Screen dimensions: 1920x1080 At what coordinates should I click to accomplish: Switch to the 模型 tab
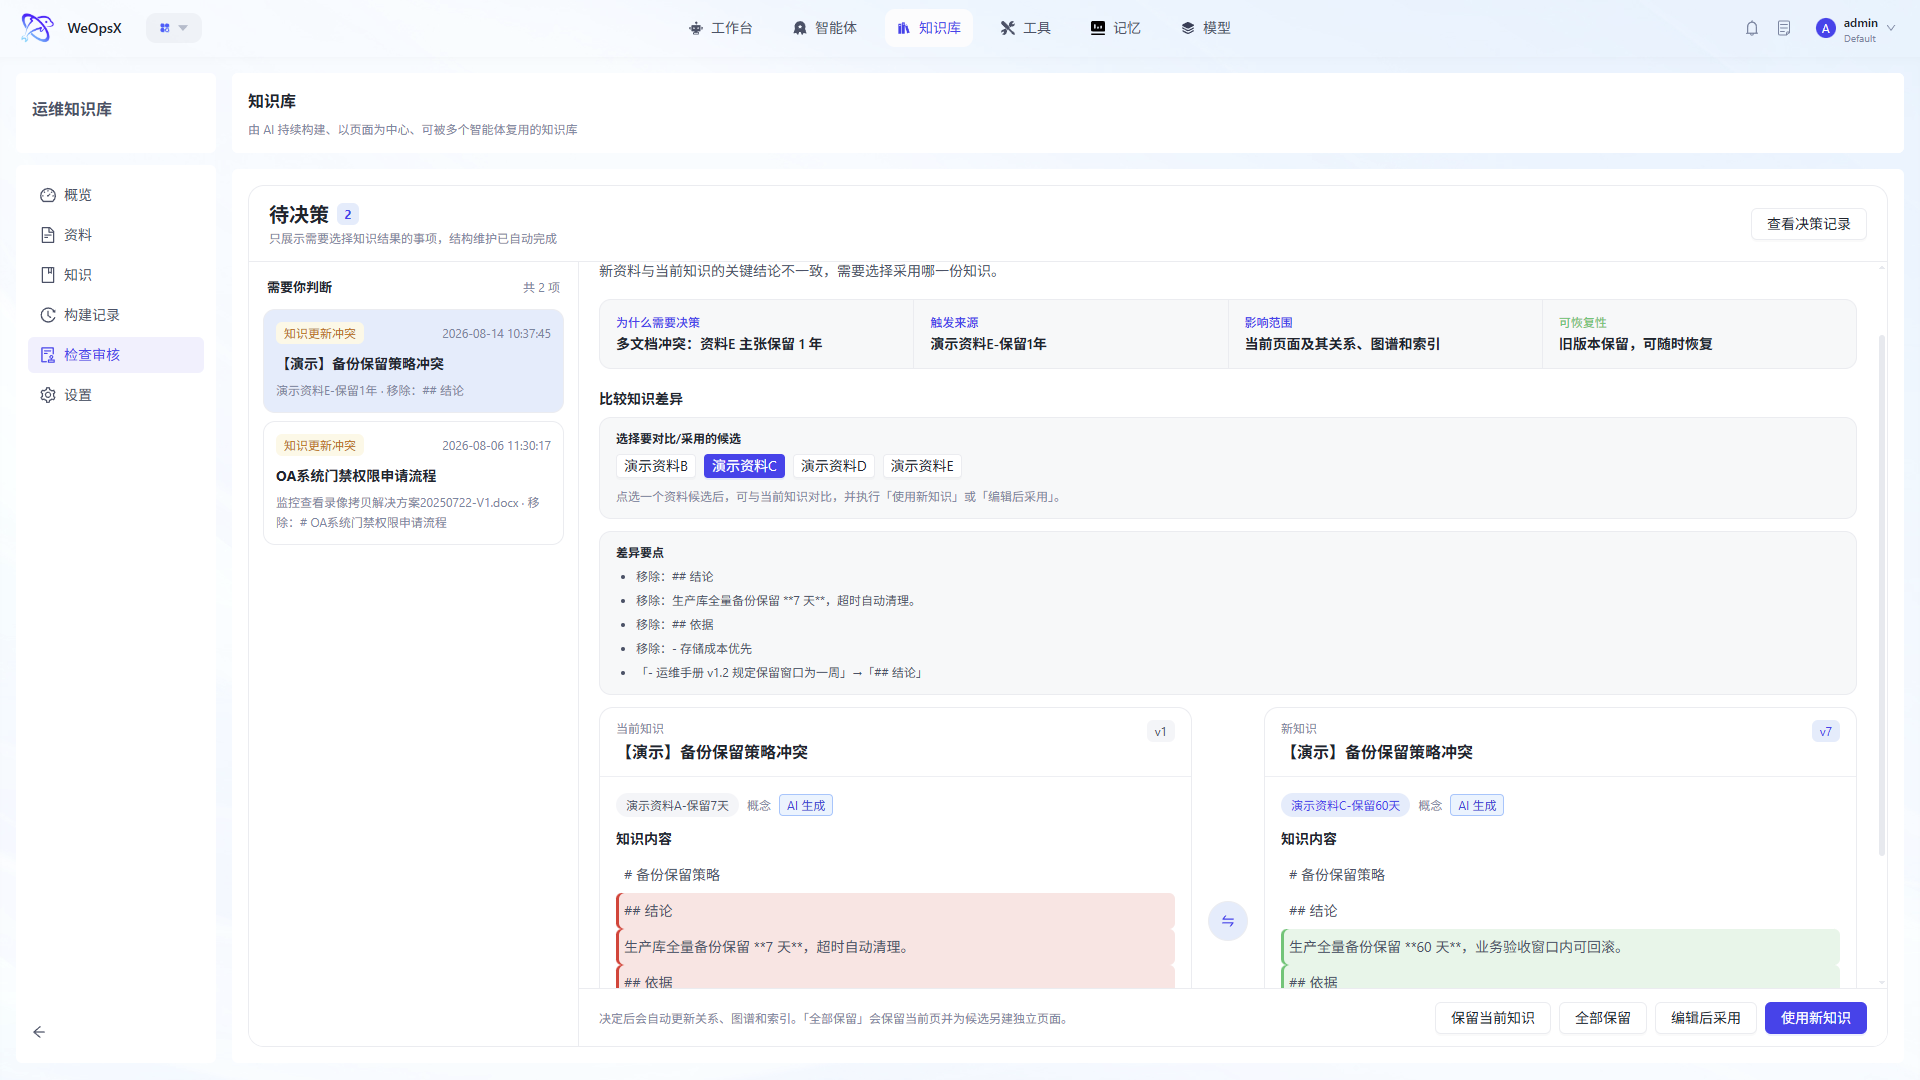[1206, 28]
